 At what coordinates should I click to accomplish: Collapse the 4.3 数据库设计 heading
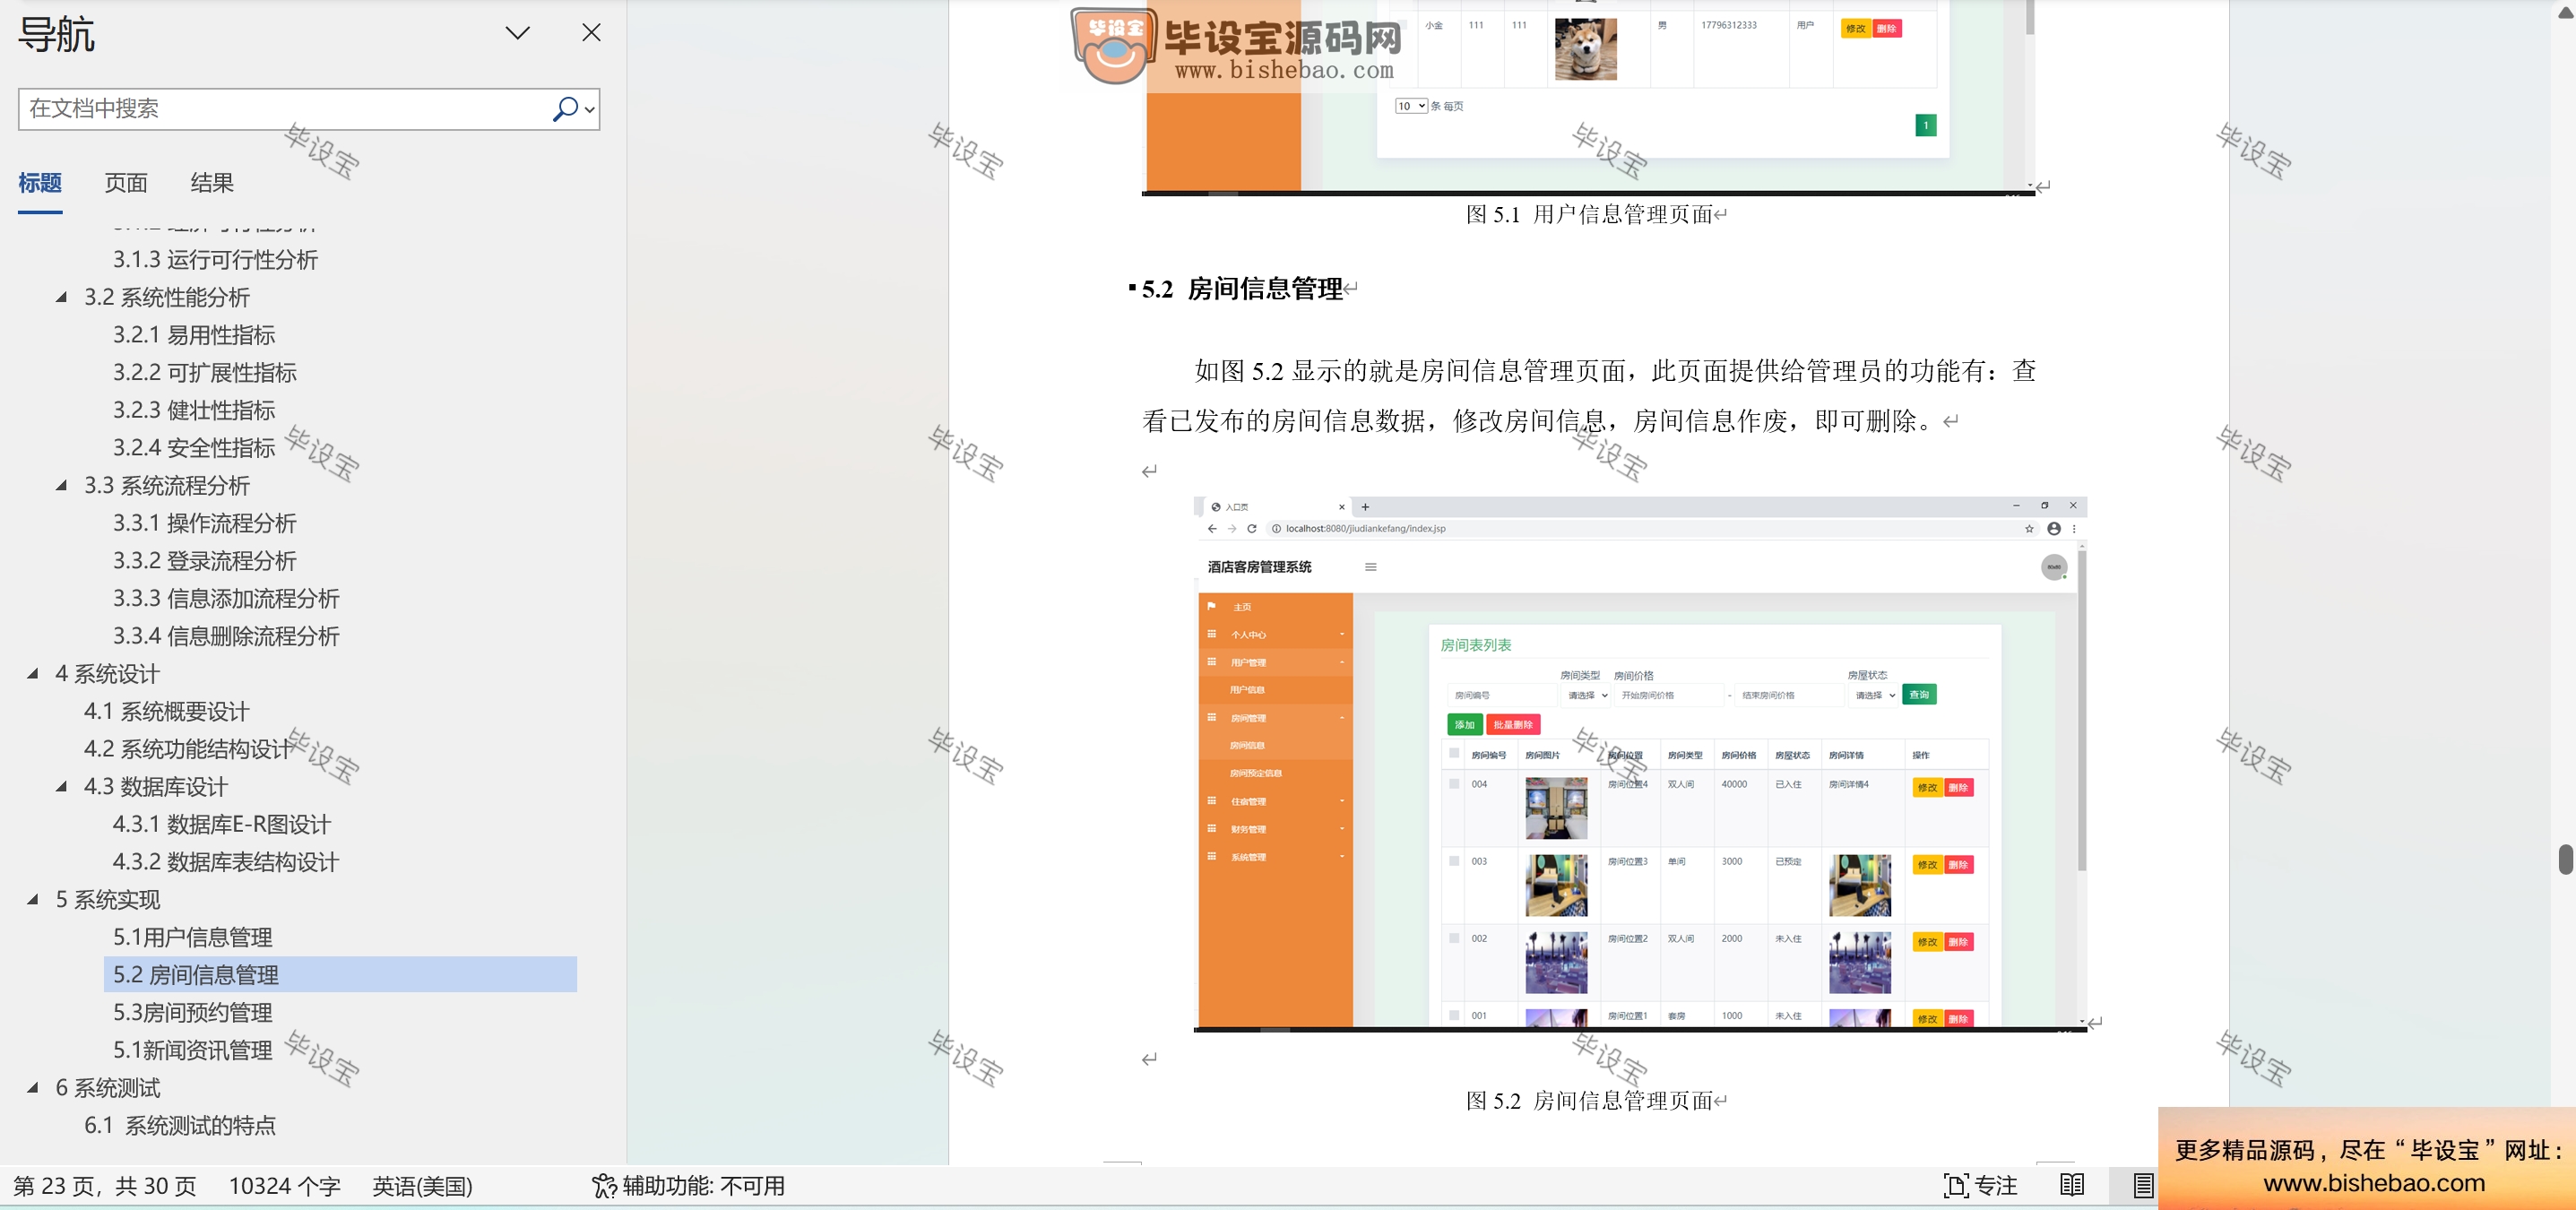(x=61, y=786)
